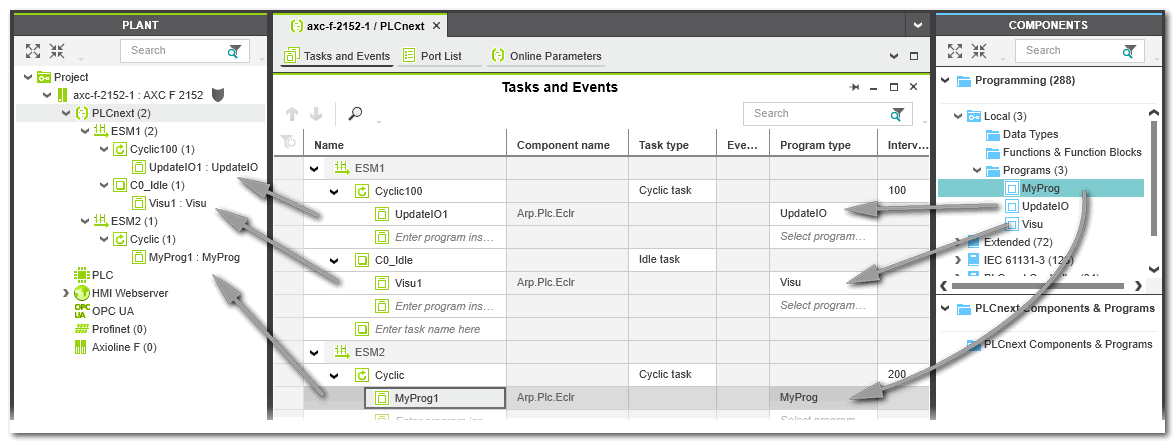
Task: Switch to the Online Parameters tab
Action: pyautogui.click(x=546, y=56)
